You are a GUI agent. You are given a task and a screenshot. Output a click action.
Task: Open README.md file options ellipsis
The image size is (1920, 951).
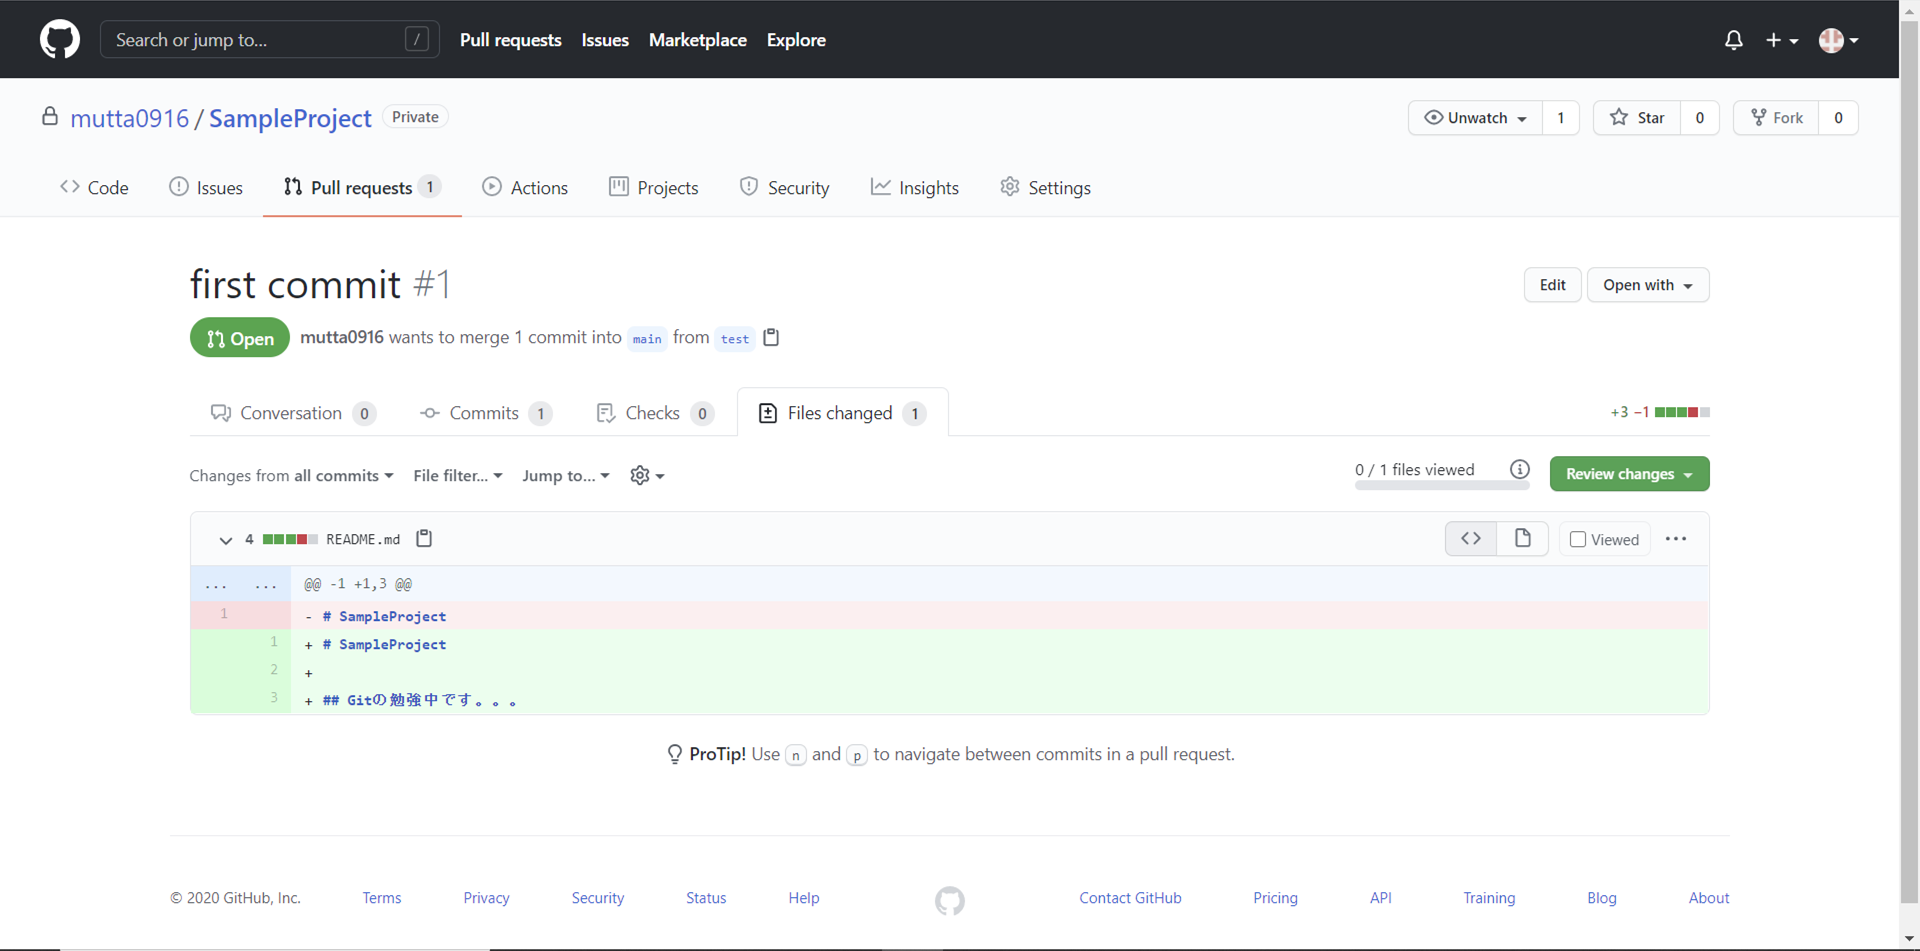pyautogui.click(x=1676, y=539)
